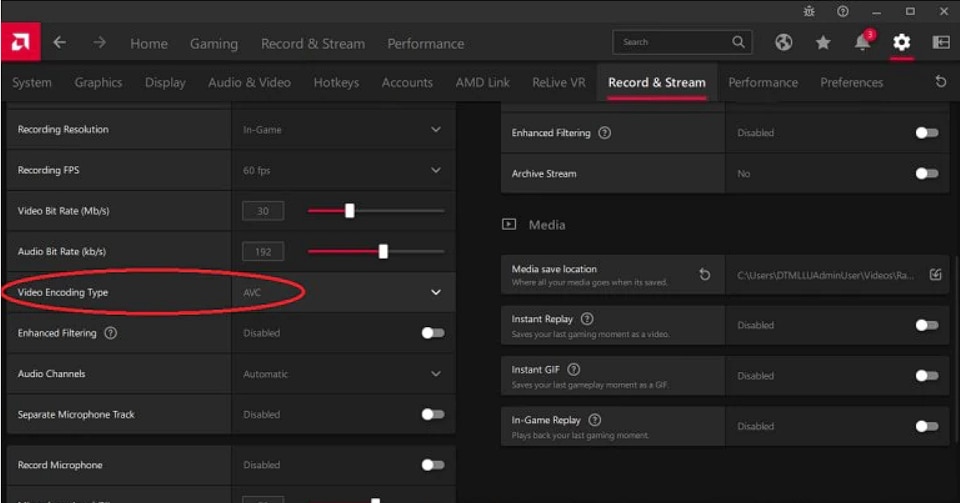
Task: Click the Media section play icon
Action: point(509,225)
